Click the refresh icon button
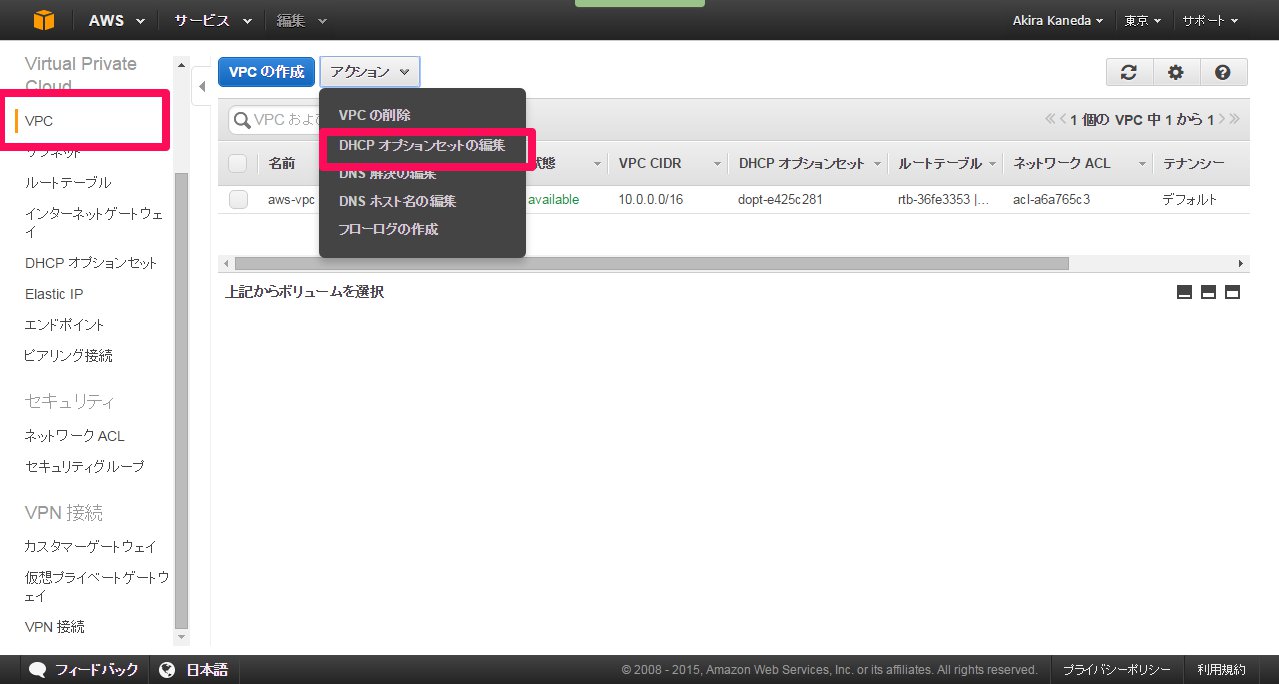Screen dimensions: 1279x684 pos(1129,72)
